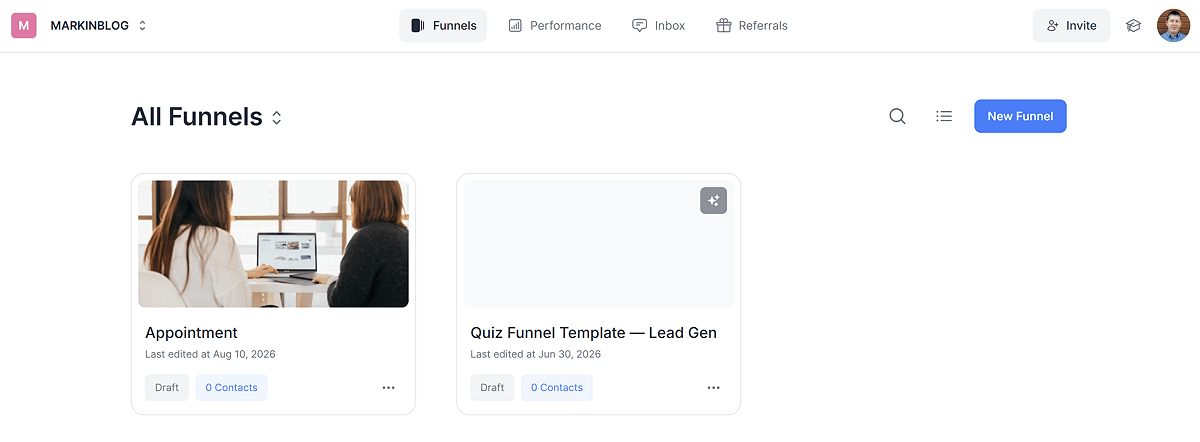Open the user profile avatar
The image size is (1200, 442).
tap(1173, 25)
